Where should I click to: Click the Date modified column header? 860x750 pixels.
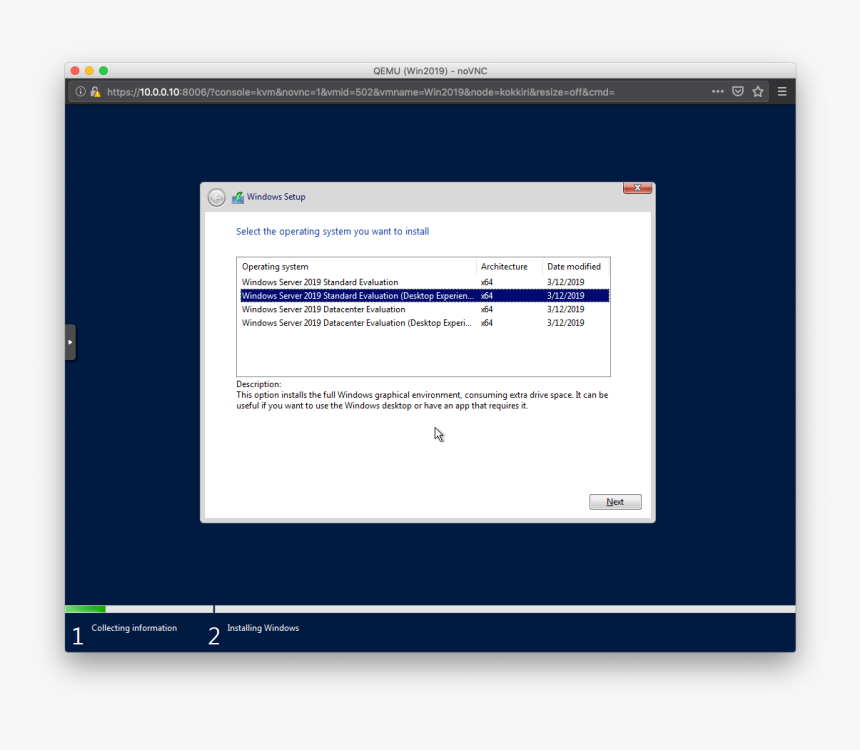click(x=576, y=267)
